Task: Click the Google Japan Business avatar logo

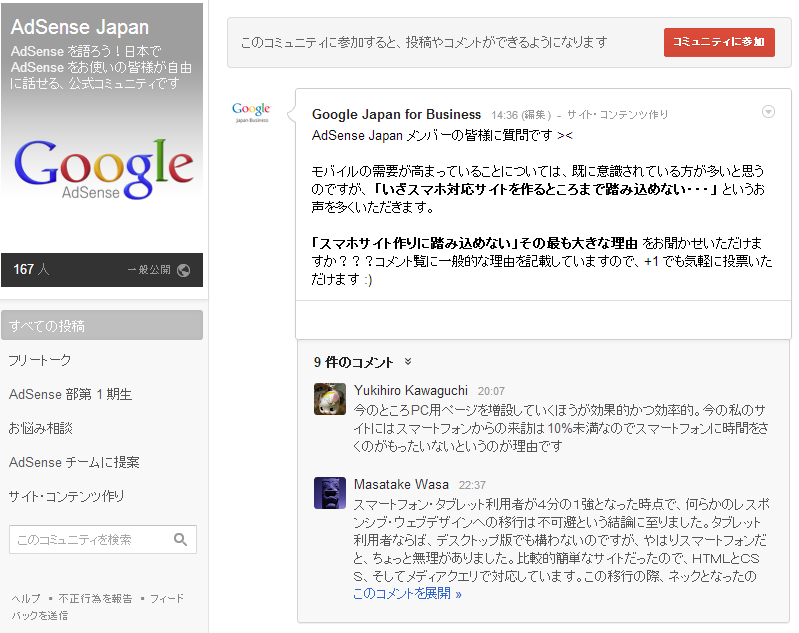Action: tap(252, 113)
